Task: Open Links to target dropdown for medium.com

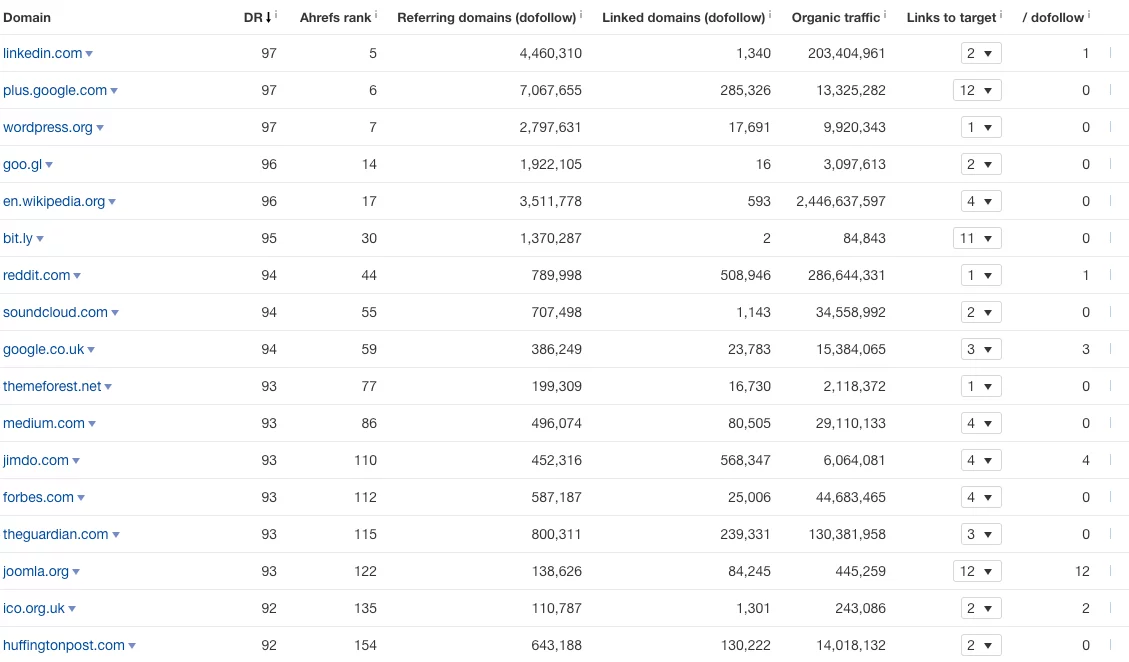Action: click(977, 424)
